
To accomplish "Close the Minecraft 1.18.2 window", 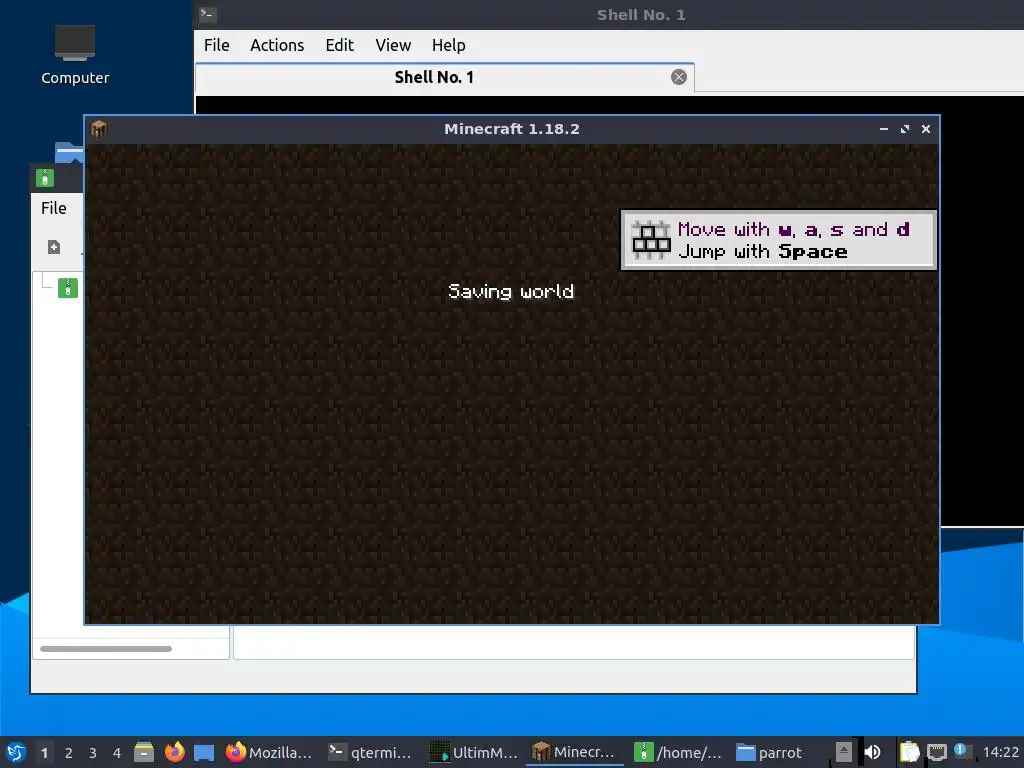I will pos(925,129).
